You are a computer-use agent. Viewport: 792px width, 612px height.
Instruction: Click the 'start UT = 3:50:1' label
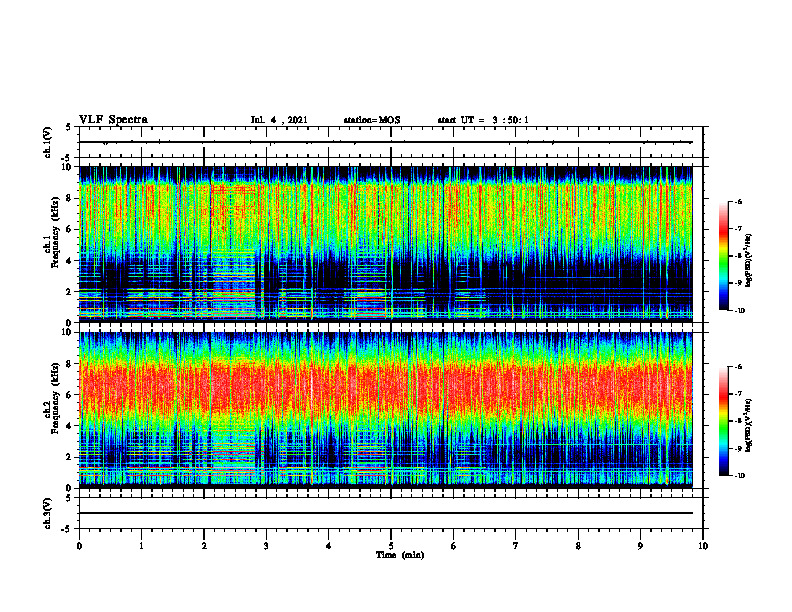(483, 120)
